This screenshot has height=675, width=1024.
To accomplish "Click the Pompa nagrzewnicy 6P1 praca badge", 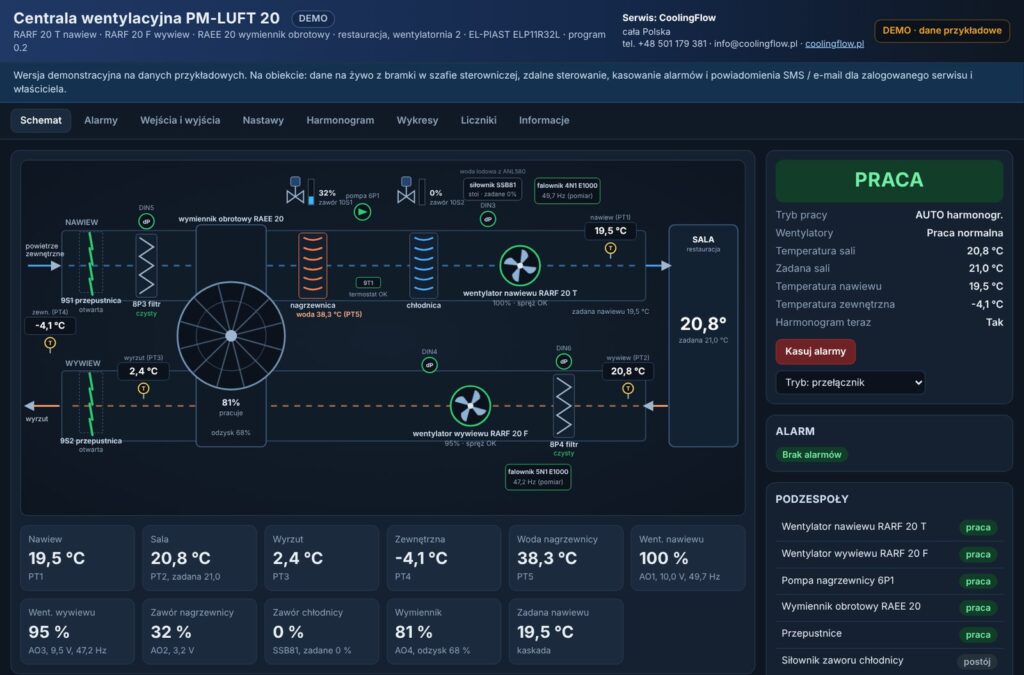I will coord(978,581).
